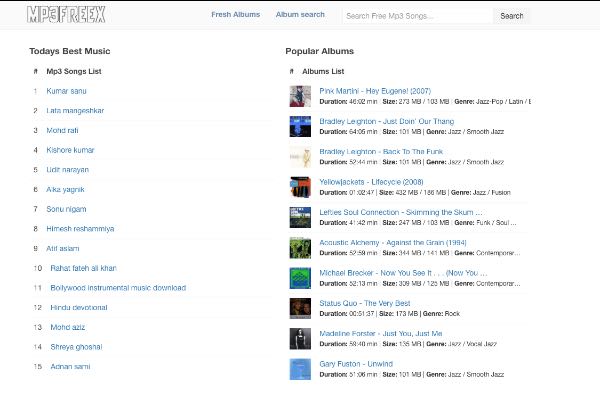Select Shreya ghoshal songs link
The width and height of the screenshot is (600, 407).
74,347
